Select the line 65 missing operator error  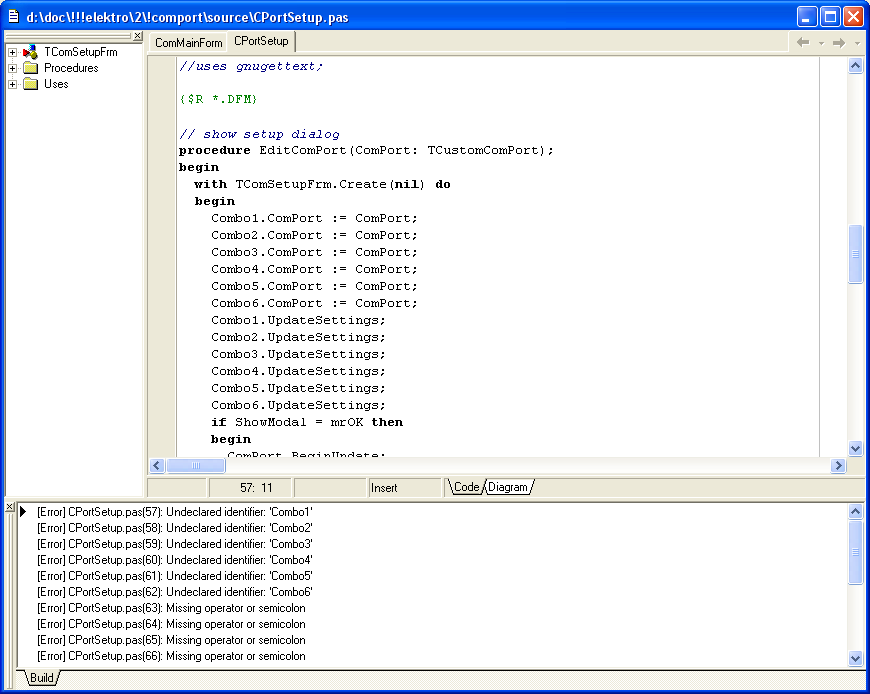[x=171, y=641]
